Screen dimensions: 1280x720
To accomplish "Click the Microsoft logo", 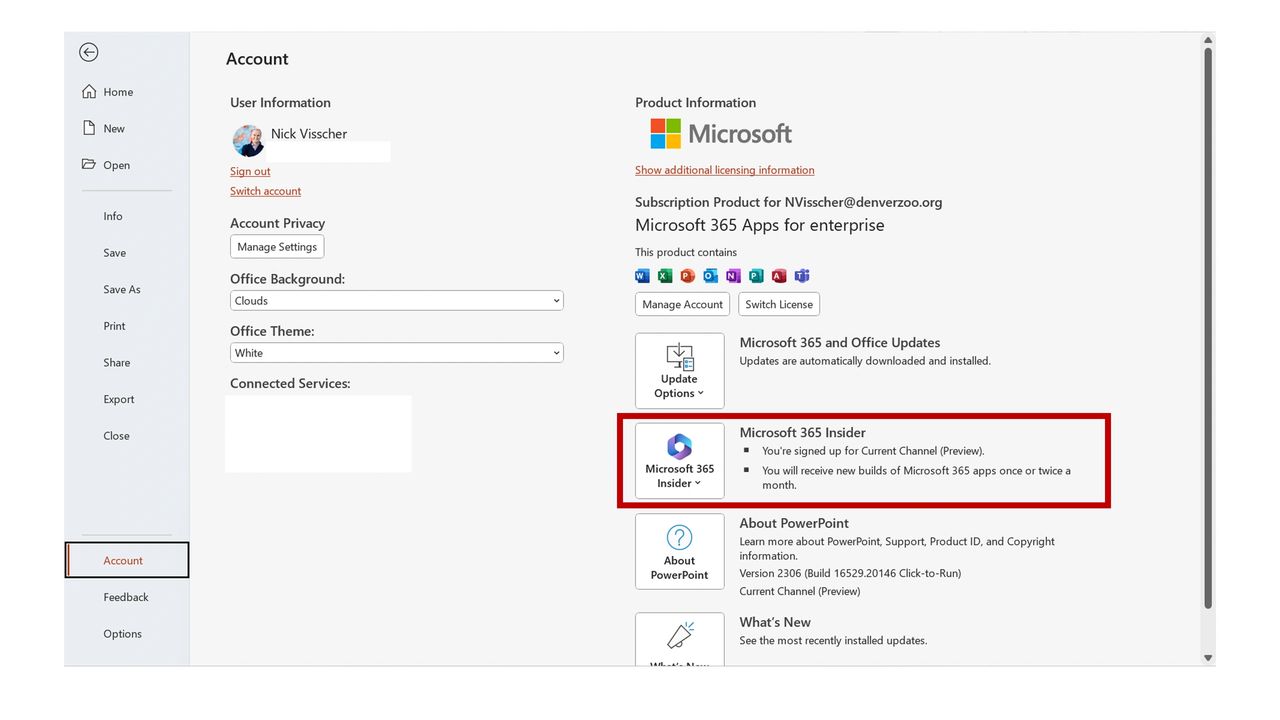I will (721, 134).
